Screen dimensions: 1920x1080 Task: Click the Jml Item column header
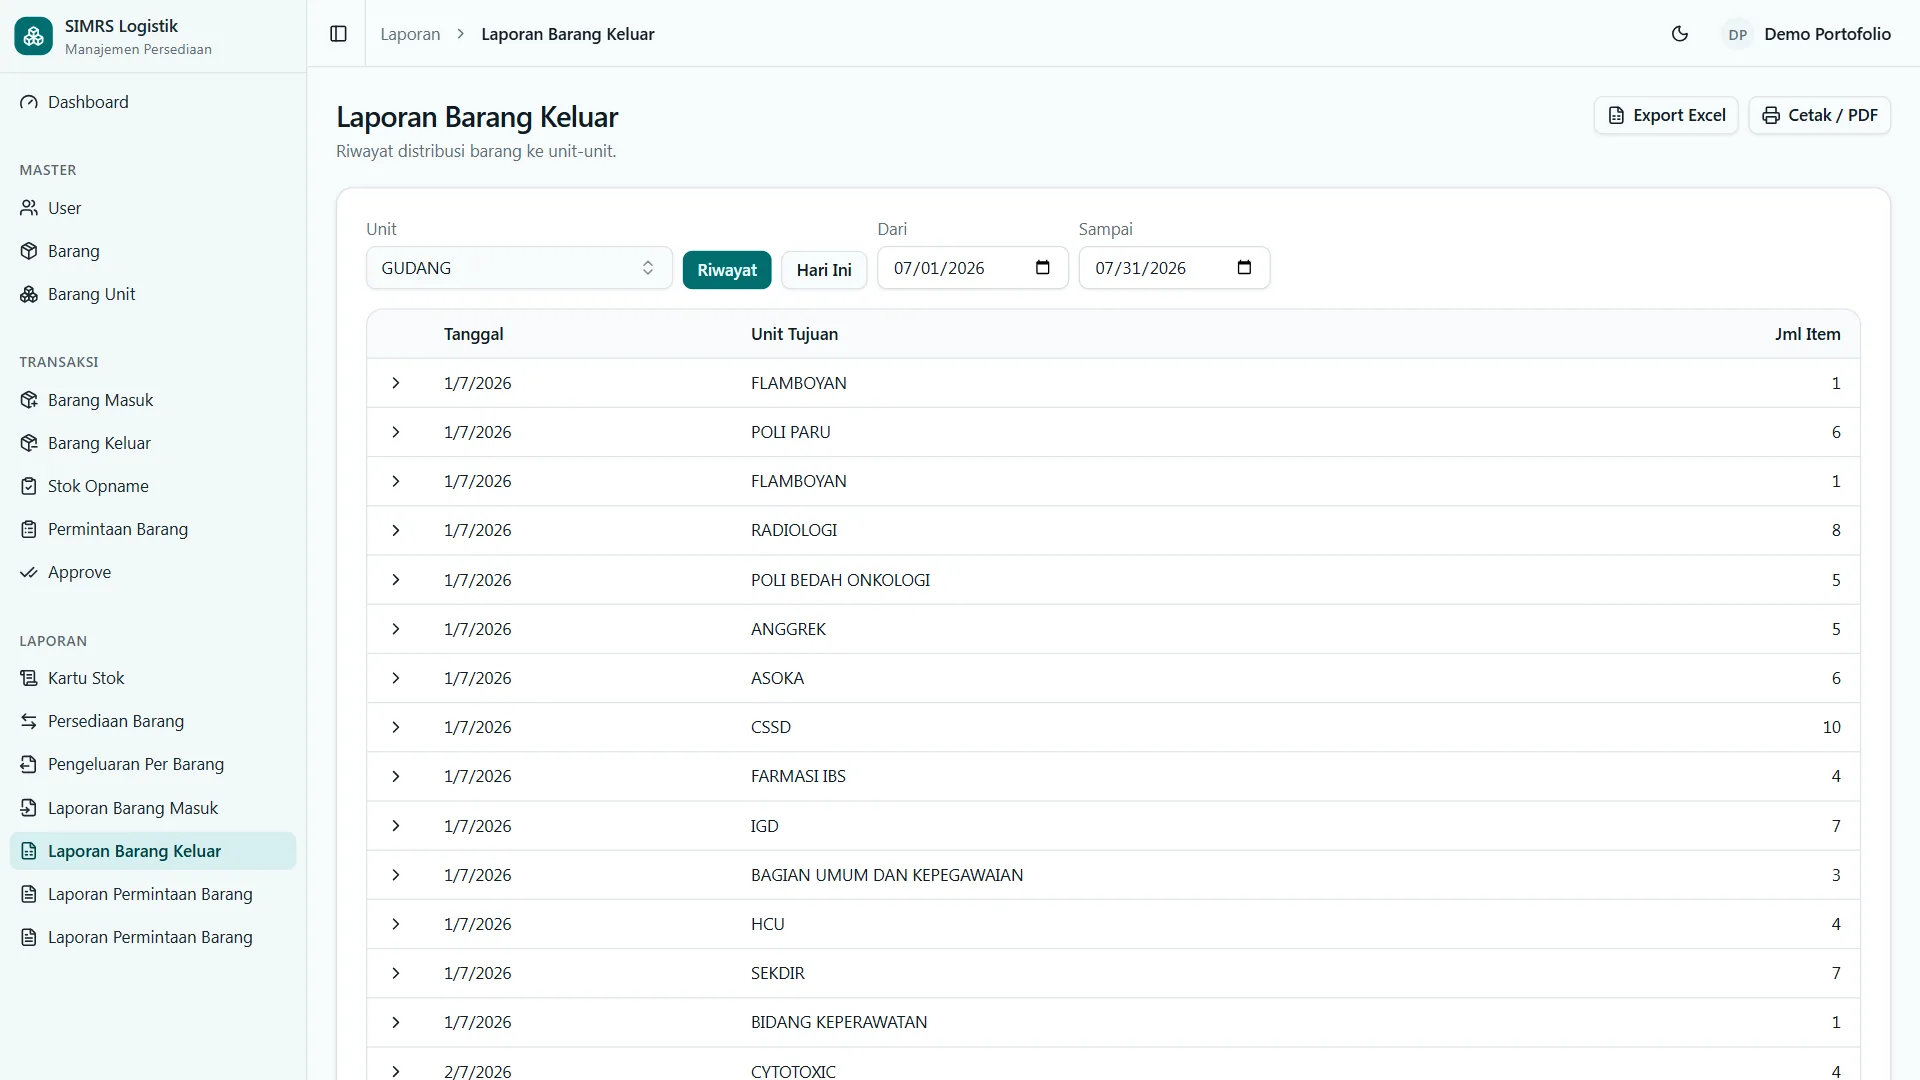(x=1807, y=334)
